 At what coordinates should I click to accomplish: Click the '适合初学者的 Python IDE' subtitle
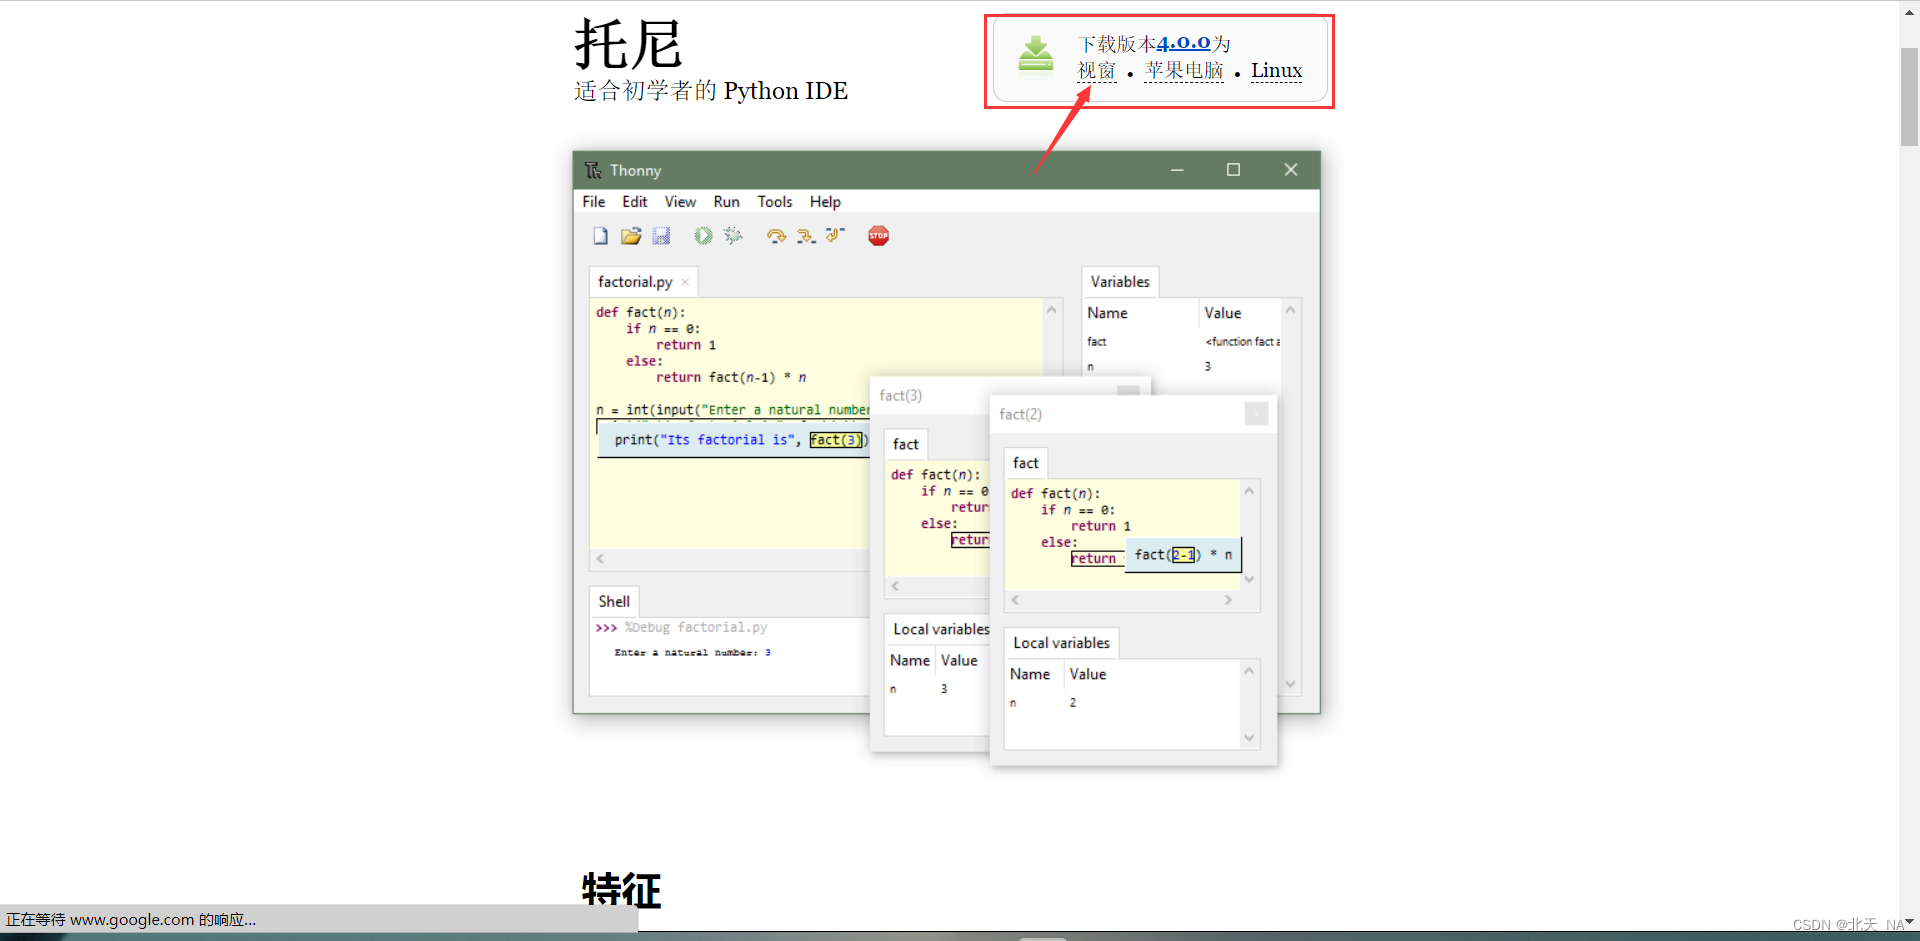[711, 91]
